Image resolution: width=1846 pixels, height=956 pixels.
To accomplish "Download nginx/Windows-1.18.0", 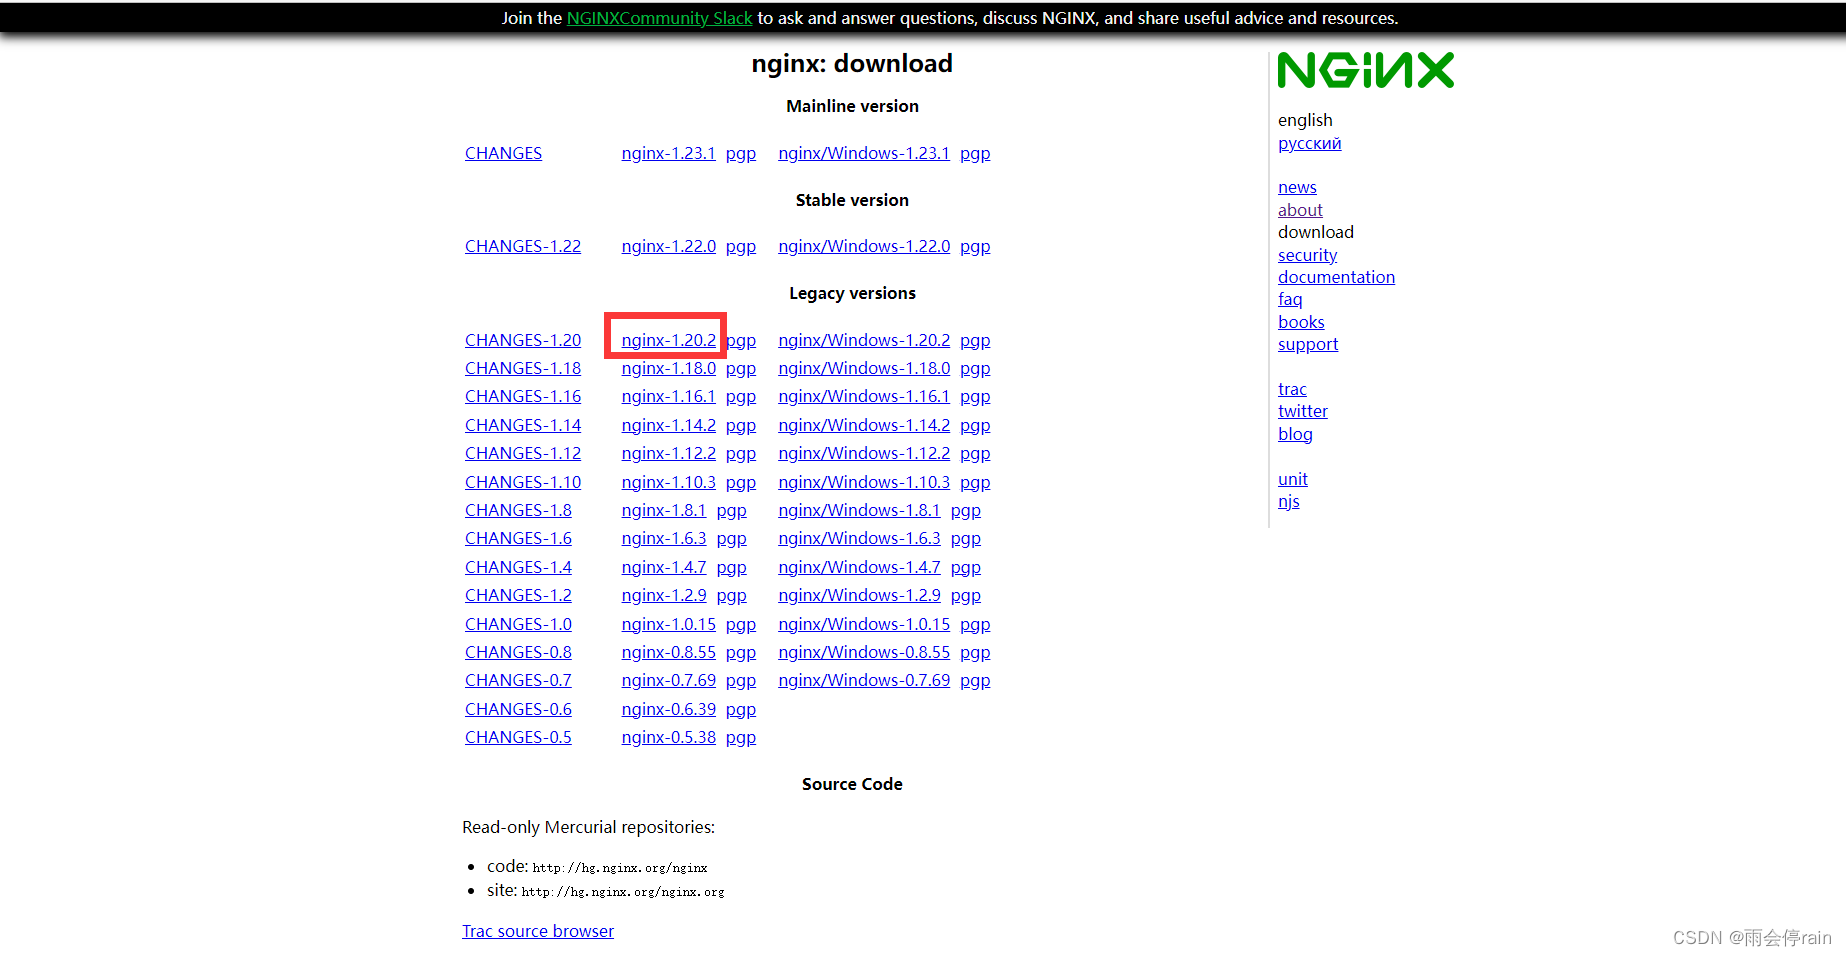I will pos(864,368).
